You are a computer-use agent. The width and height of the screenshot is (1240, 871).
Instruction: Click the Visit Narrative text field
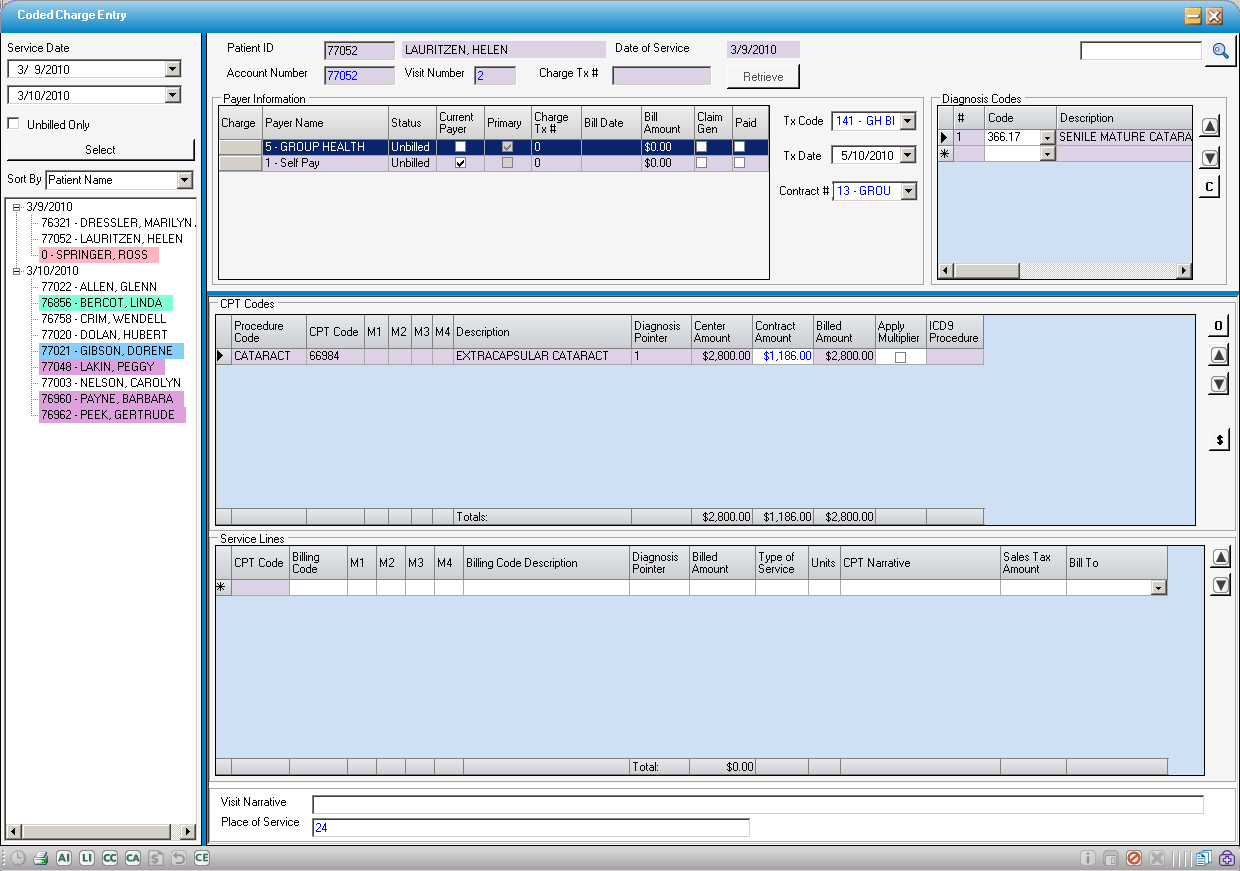[757, 805]
